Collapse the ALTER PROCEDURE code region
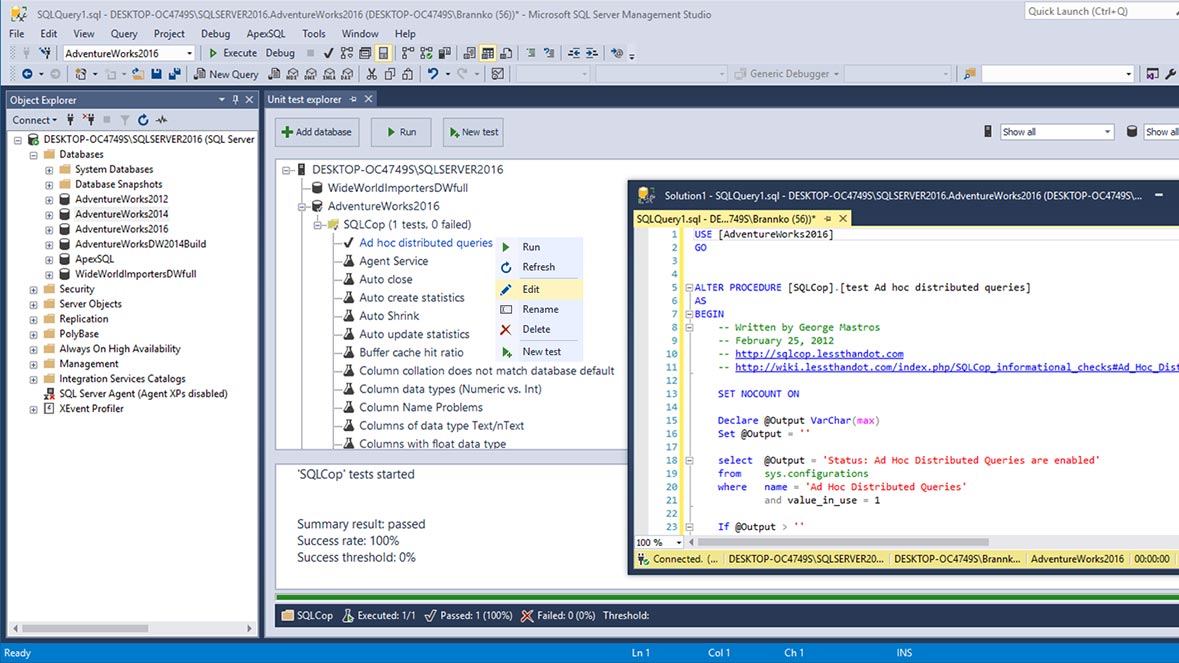Image resolution: width=1179 pixels, height=663 pixels. tap(689, 287)
